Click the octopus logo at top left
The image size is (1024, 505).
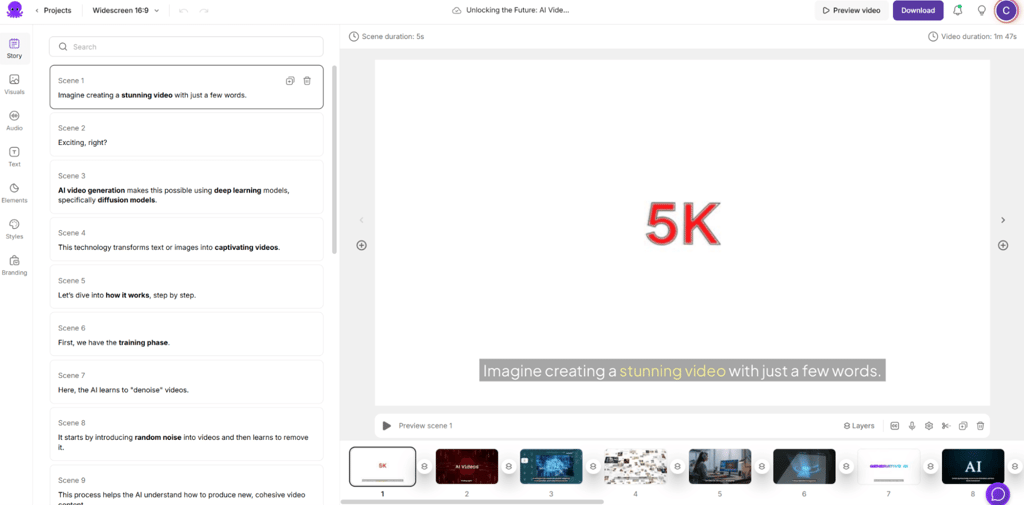pos(14,10)
